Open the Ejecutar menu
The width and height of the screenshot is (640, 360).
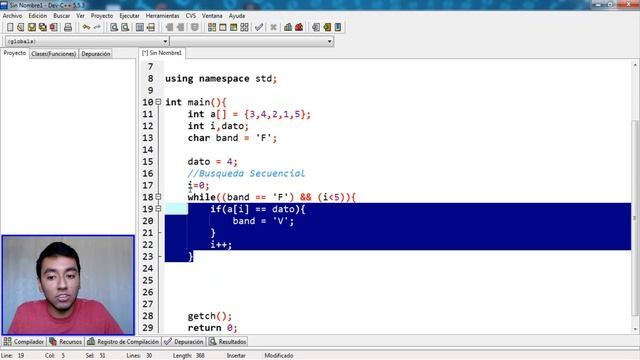[129, 16]
